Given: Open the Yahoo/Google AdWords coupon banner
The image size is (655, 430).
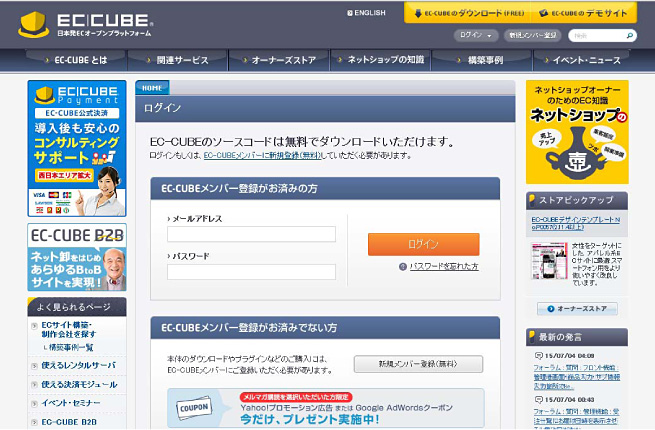Looking at the screenshot, I should (x=326, y=408).
